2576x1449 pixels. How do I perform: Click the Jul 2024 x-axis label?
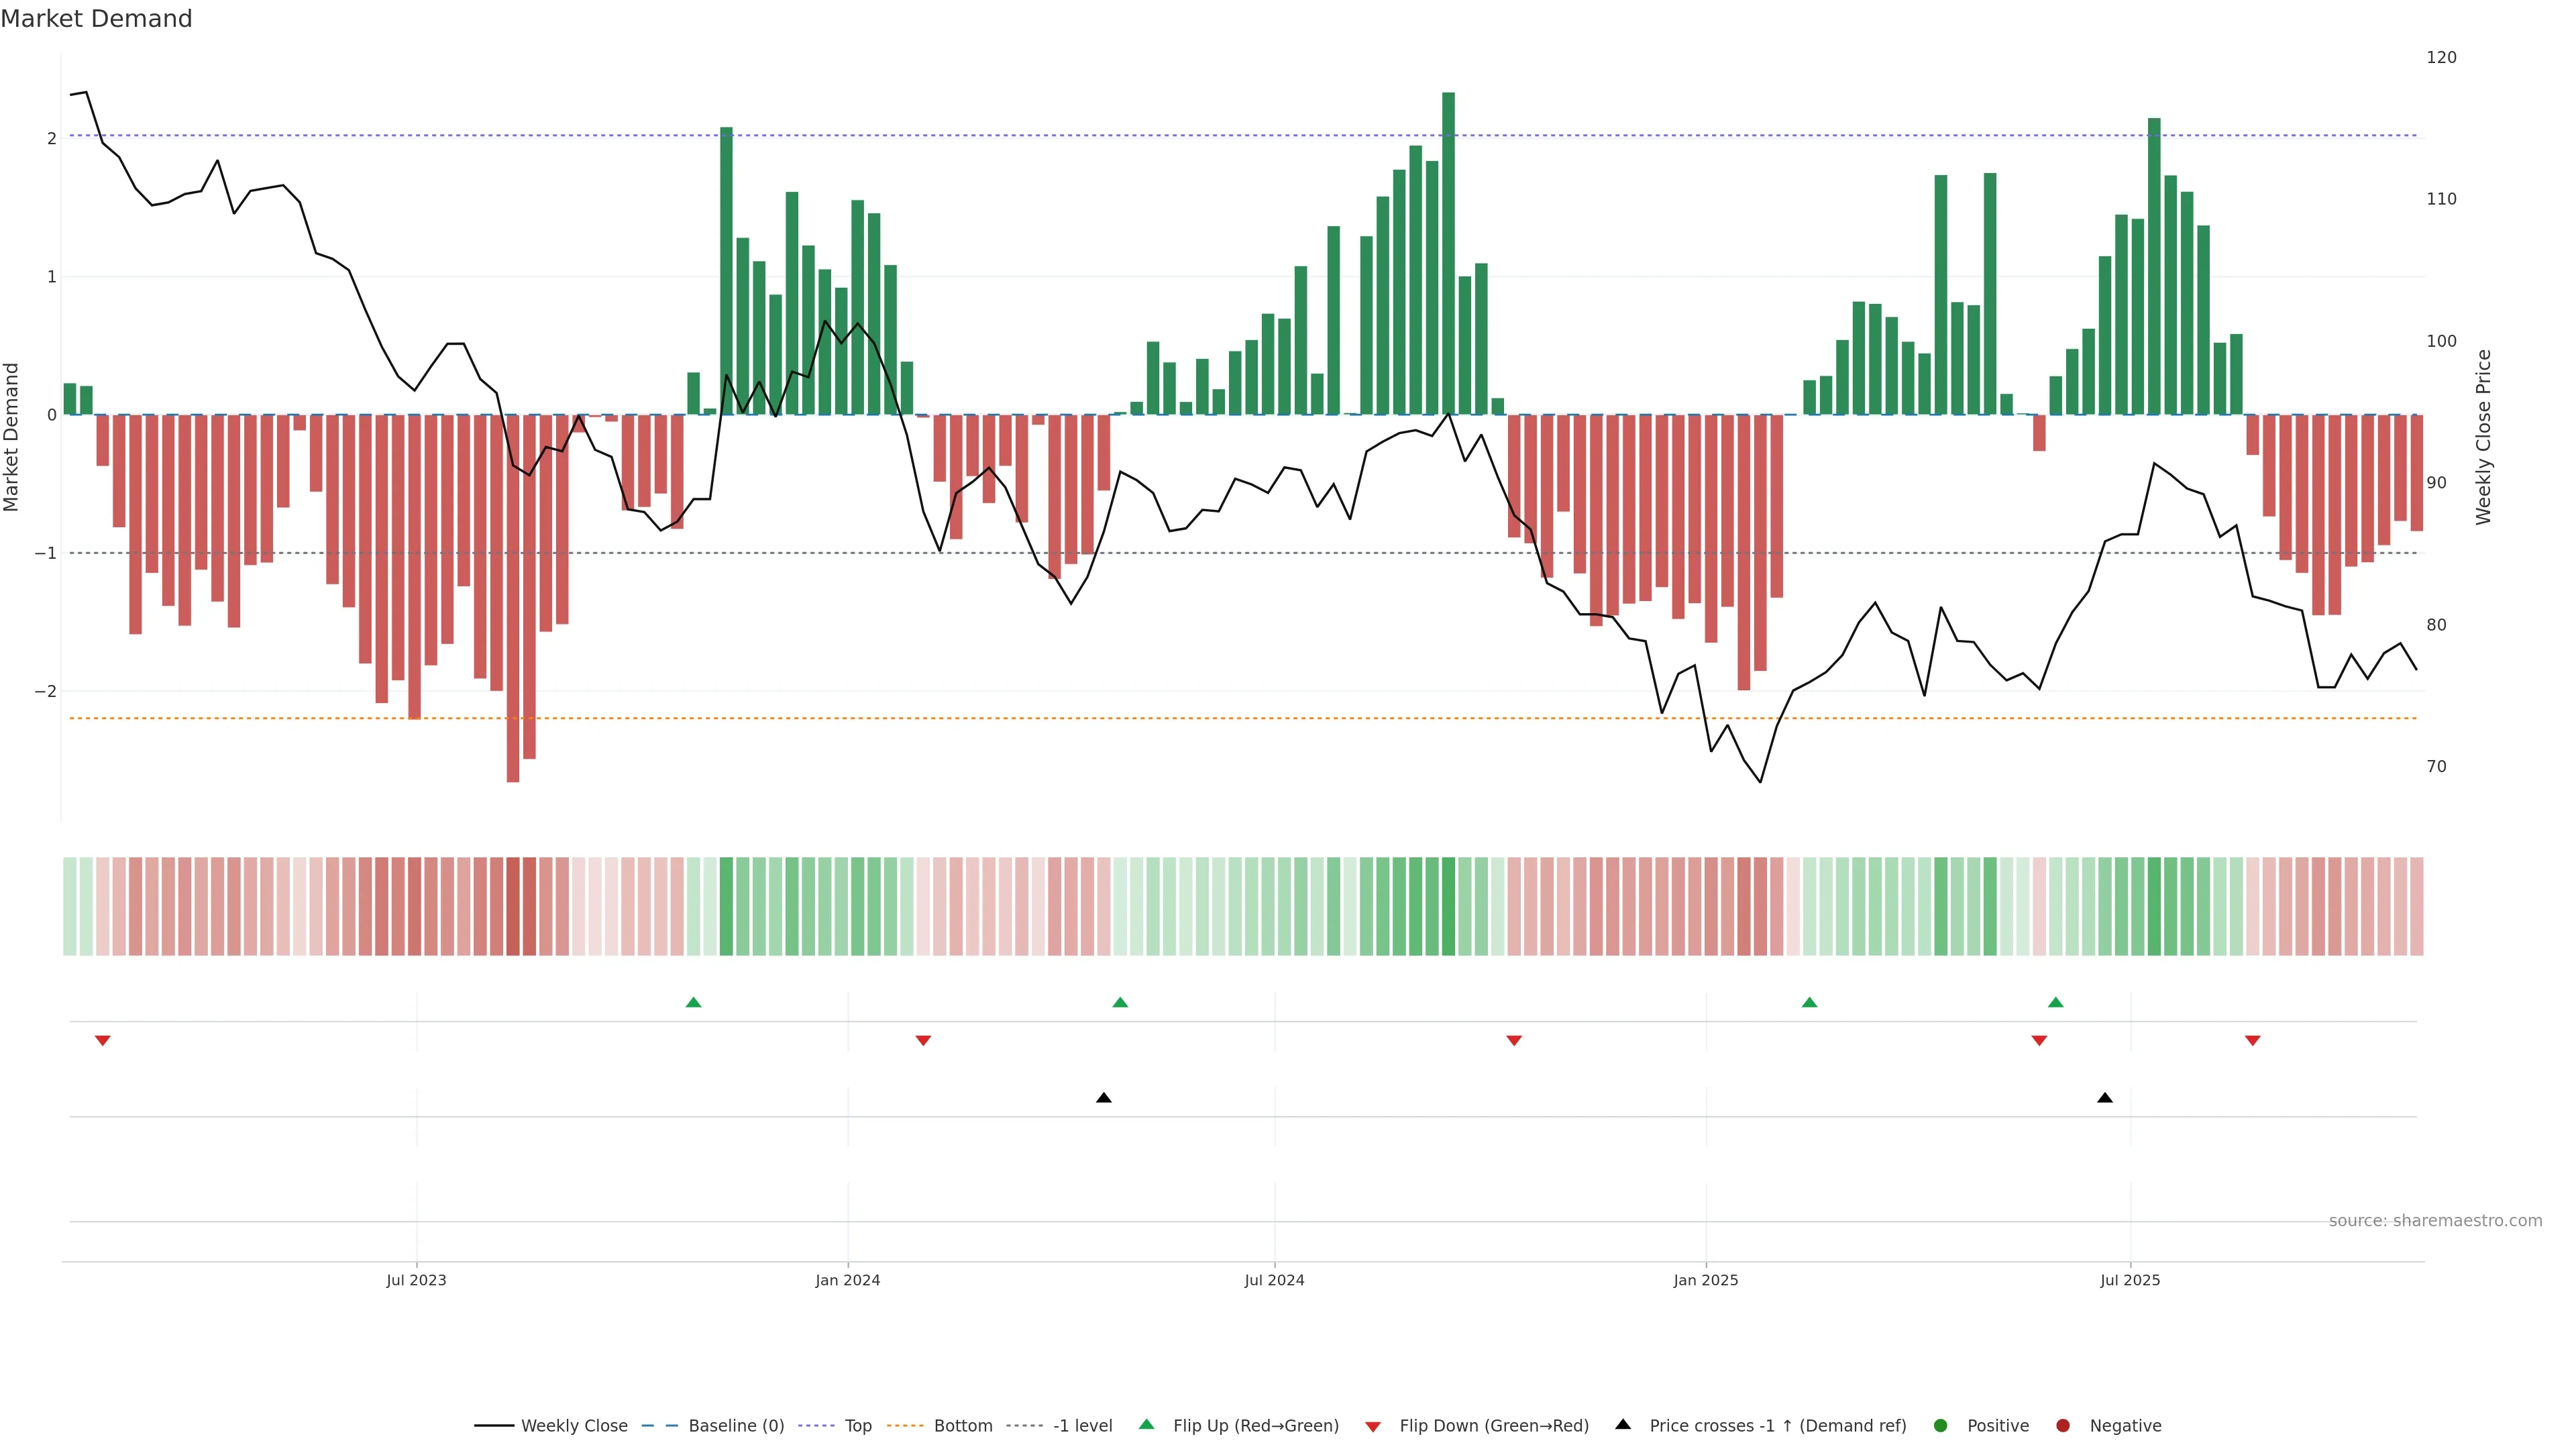coord(1274,1280)
